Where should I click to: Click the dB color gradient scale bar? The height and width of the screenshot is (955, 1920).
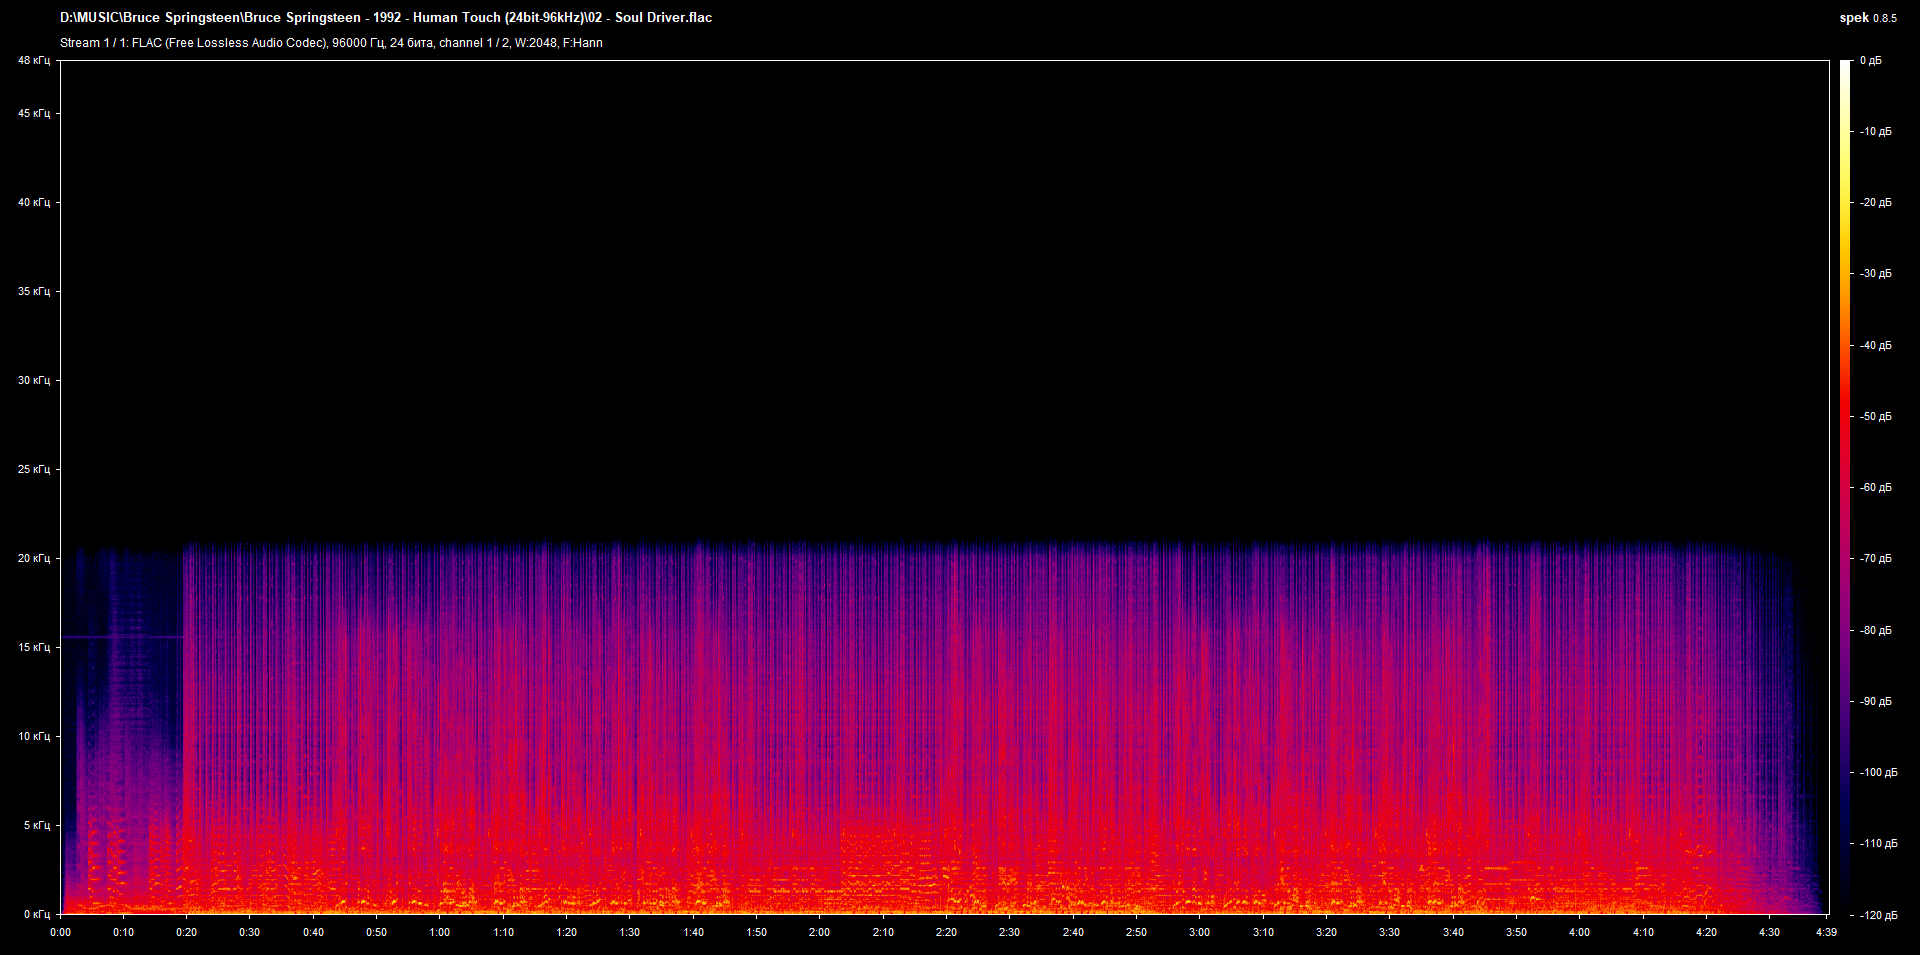pyautogui.click(x=1845, y=487)
